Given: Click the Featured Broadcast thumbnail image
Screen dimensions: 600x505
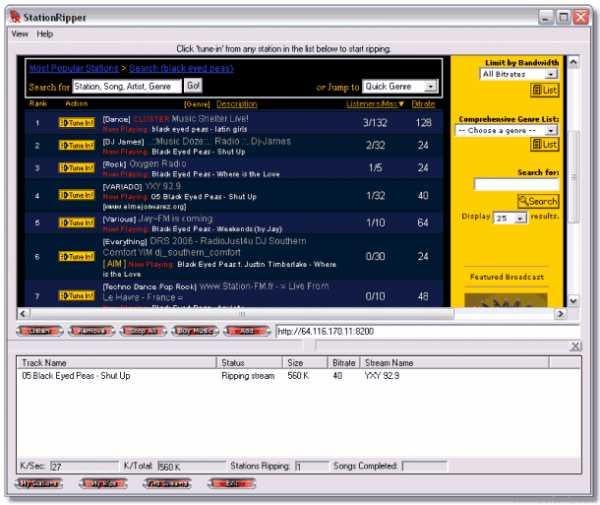Looking at the screenshot, I should [x=506, y=300].
